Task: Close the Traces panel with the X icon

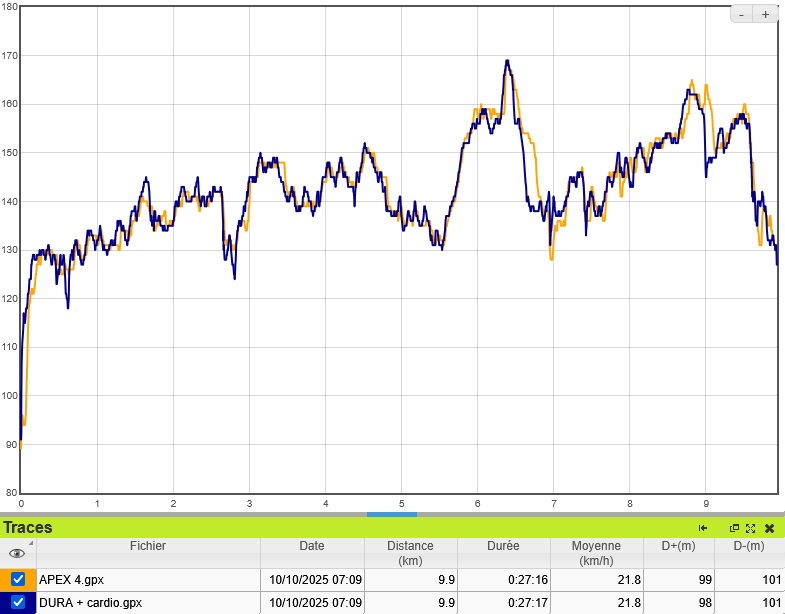Action: coord(769,528)
